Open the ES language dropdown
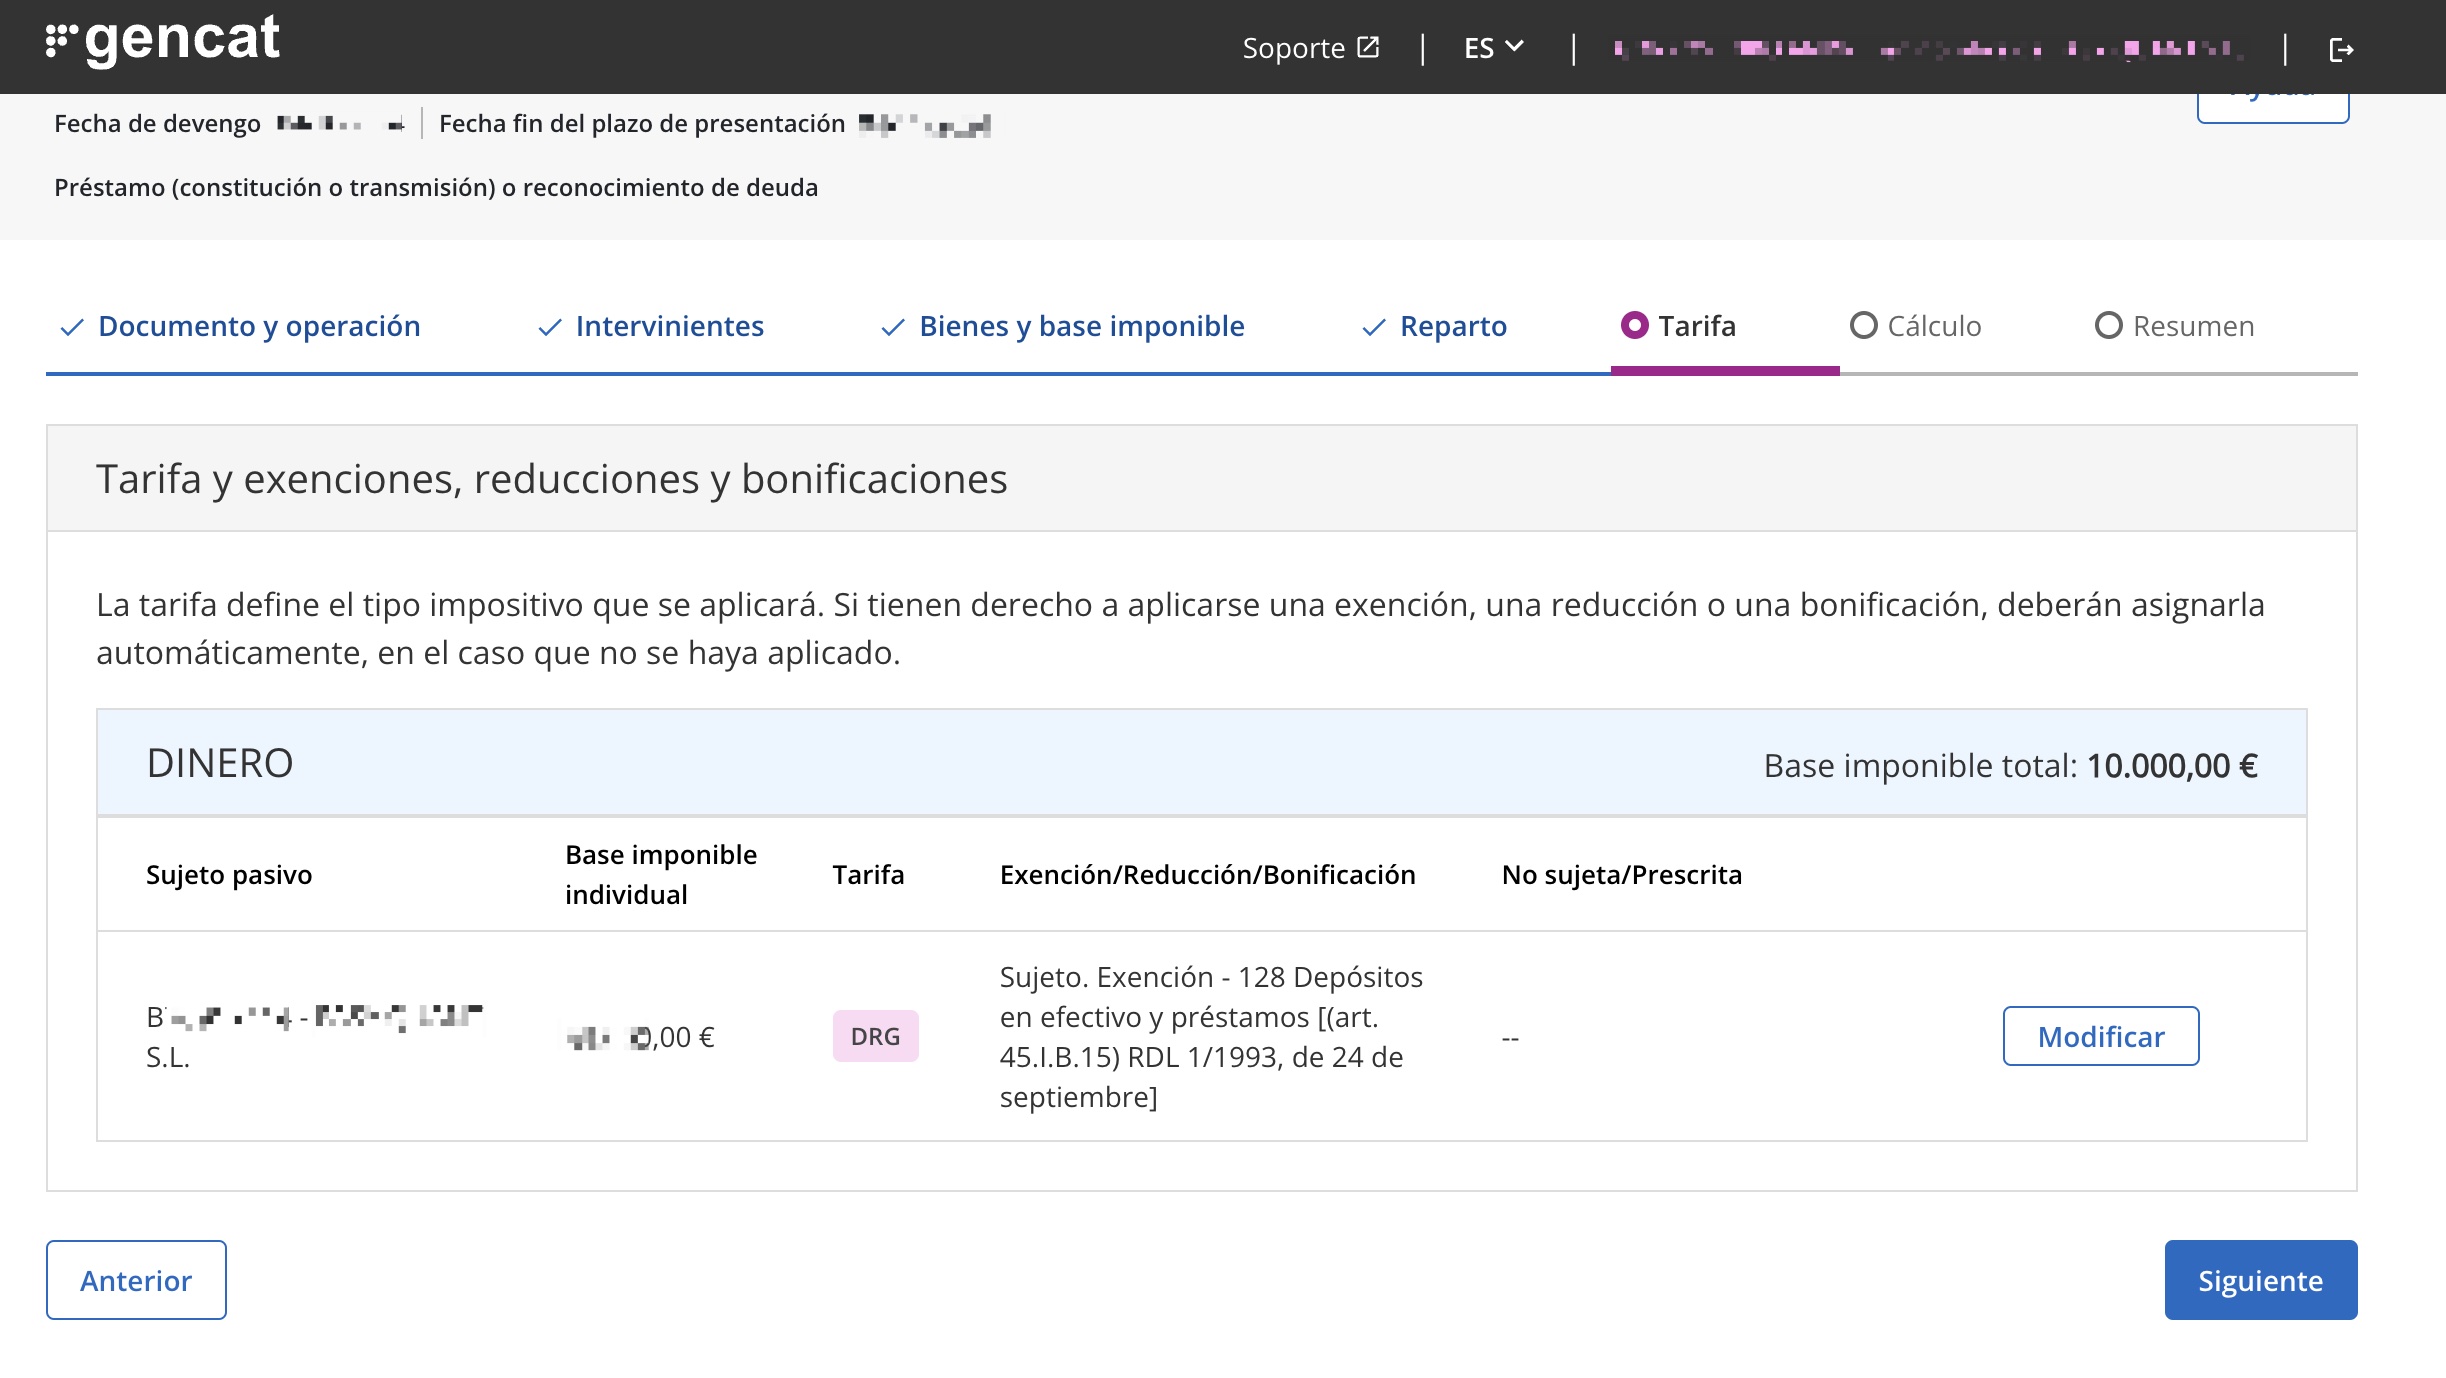Screen dimensions: 2446x1378 (x=1478, y=48)
